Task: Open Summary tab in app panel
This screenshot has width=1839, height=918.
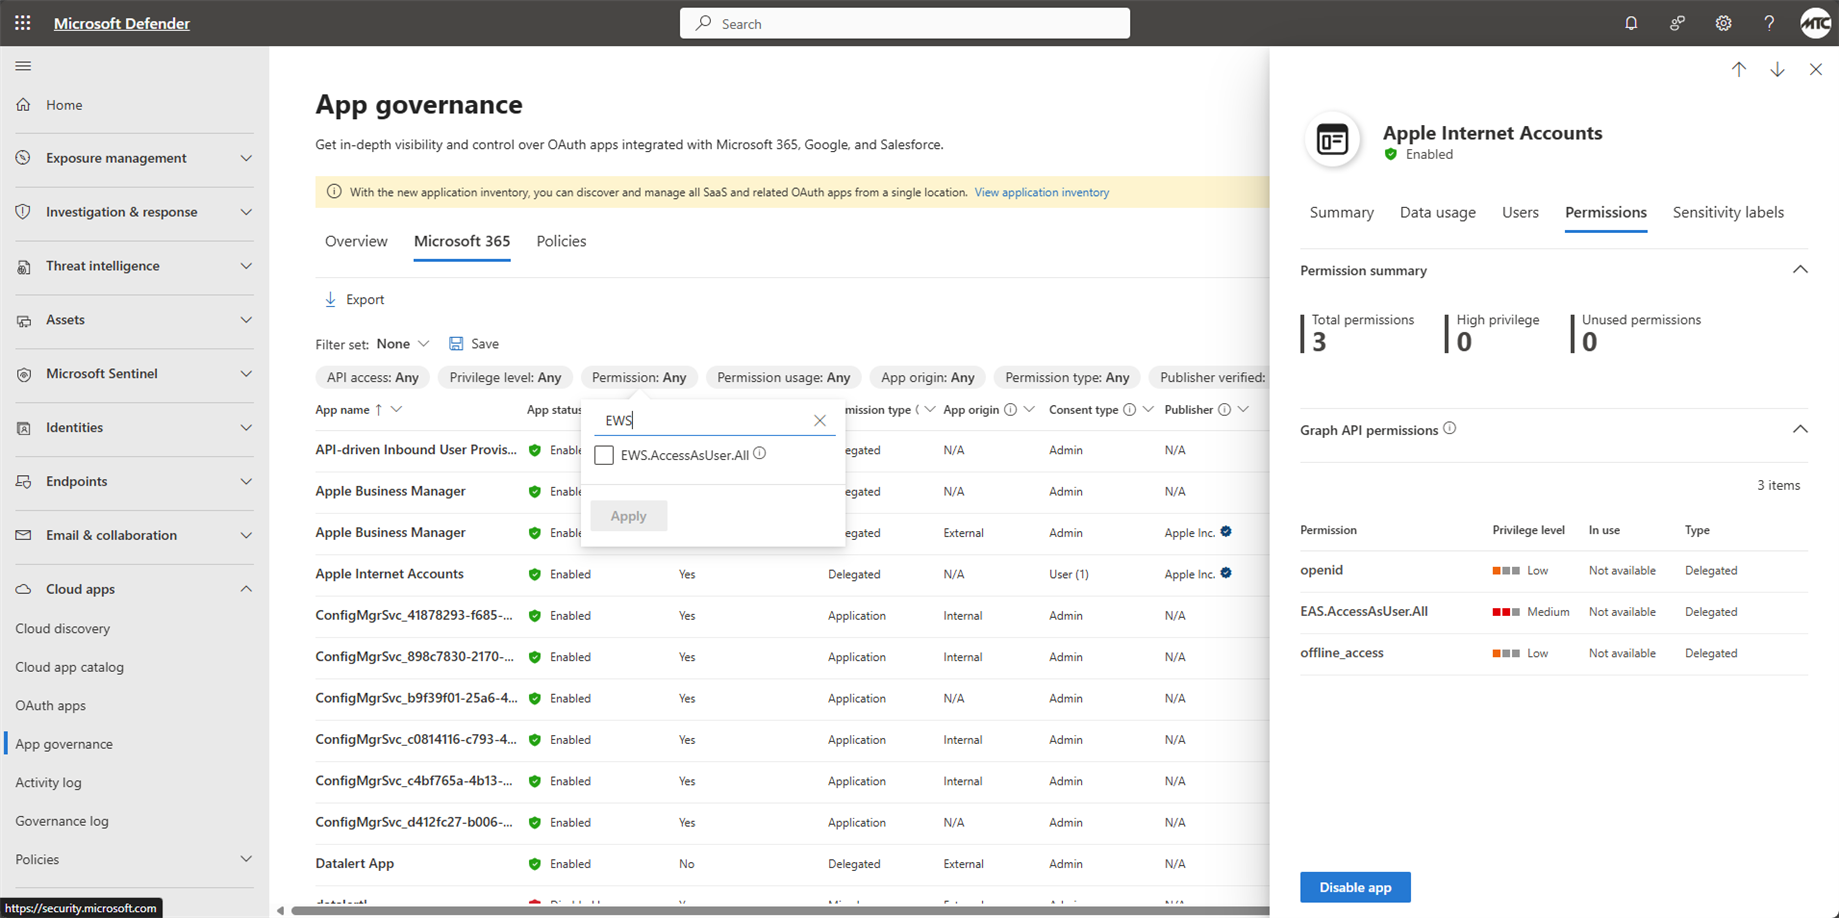Action: pyautogui.click(x=1341, y=212)
